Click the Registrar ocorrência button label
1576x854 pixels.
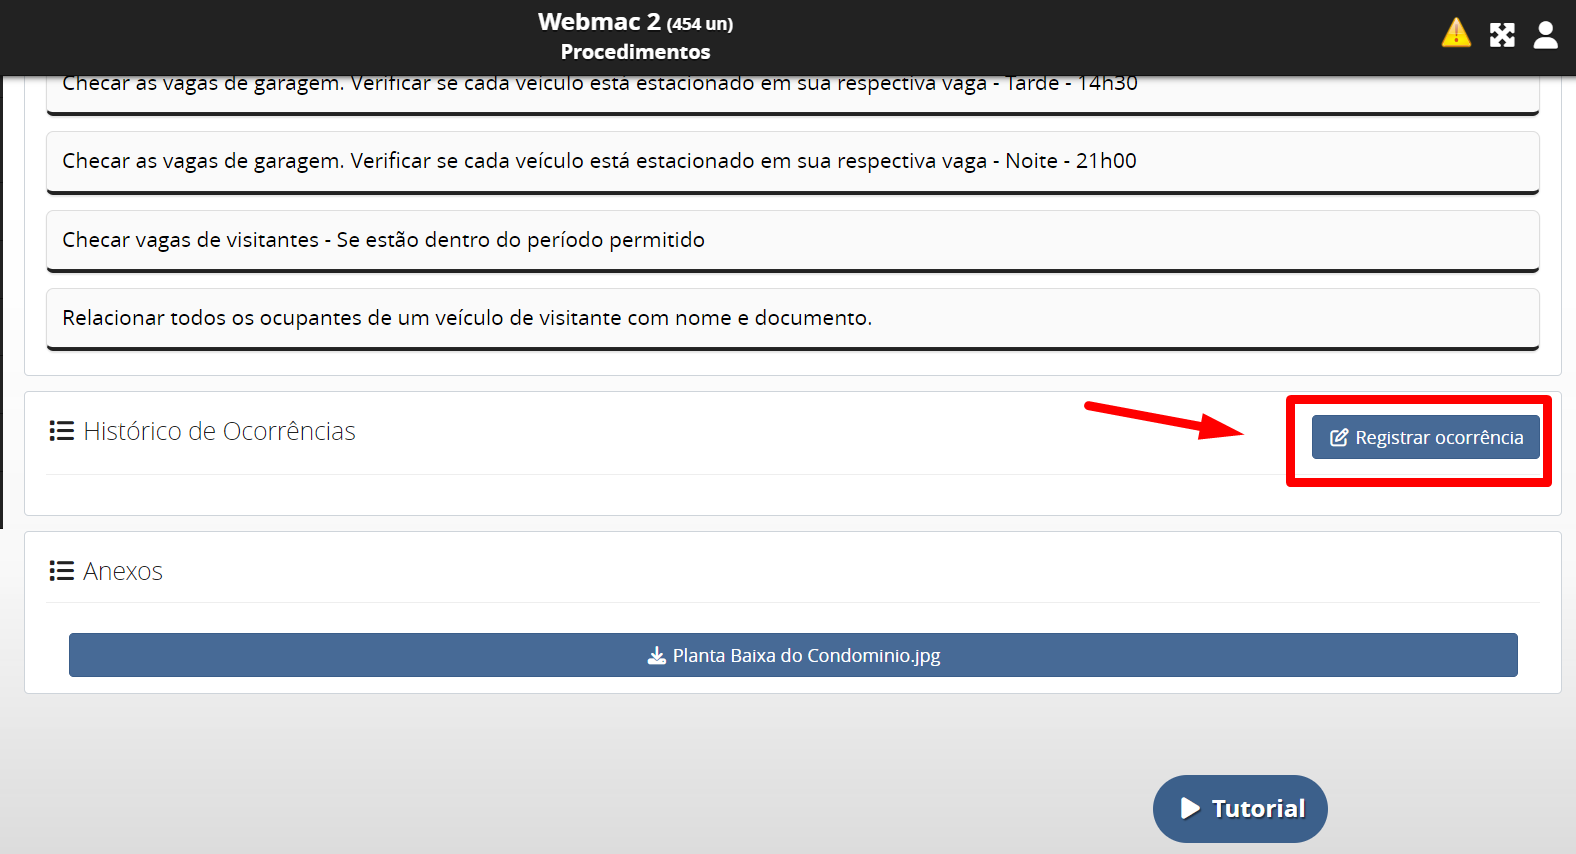pos(1439,438)
